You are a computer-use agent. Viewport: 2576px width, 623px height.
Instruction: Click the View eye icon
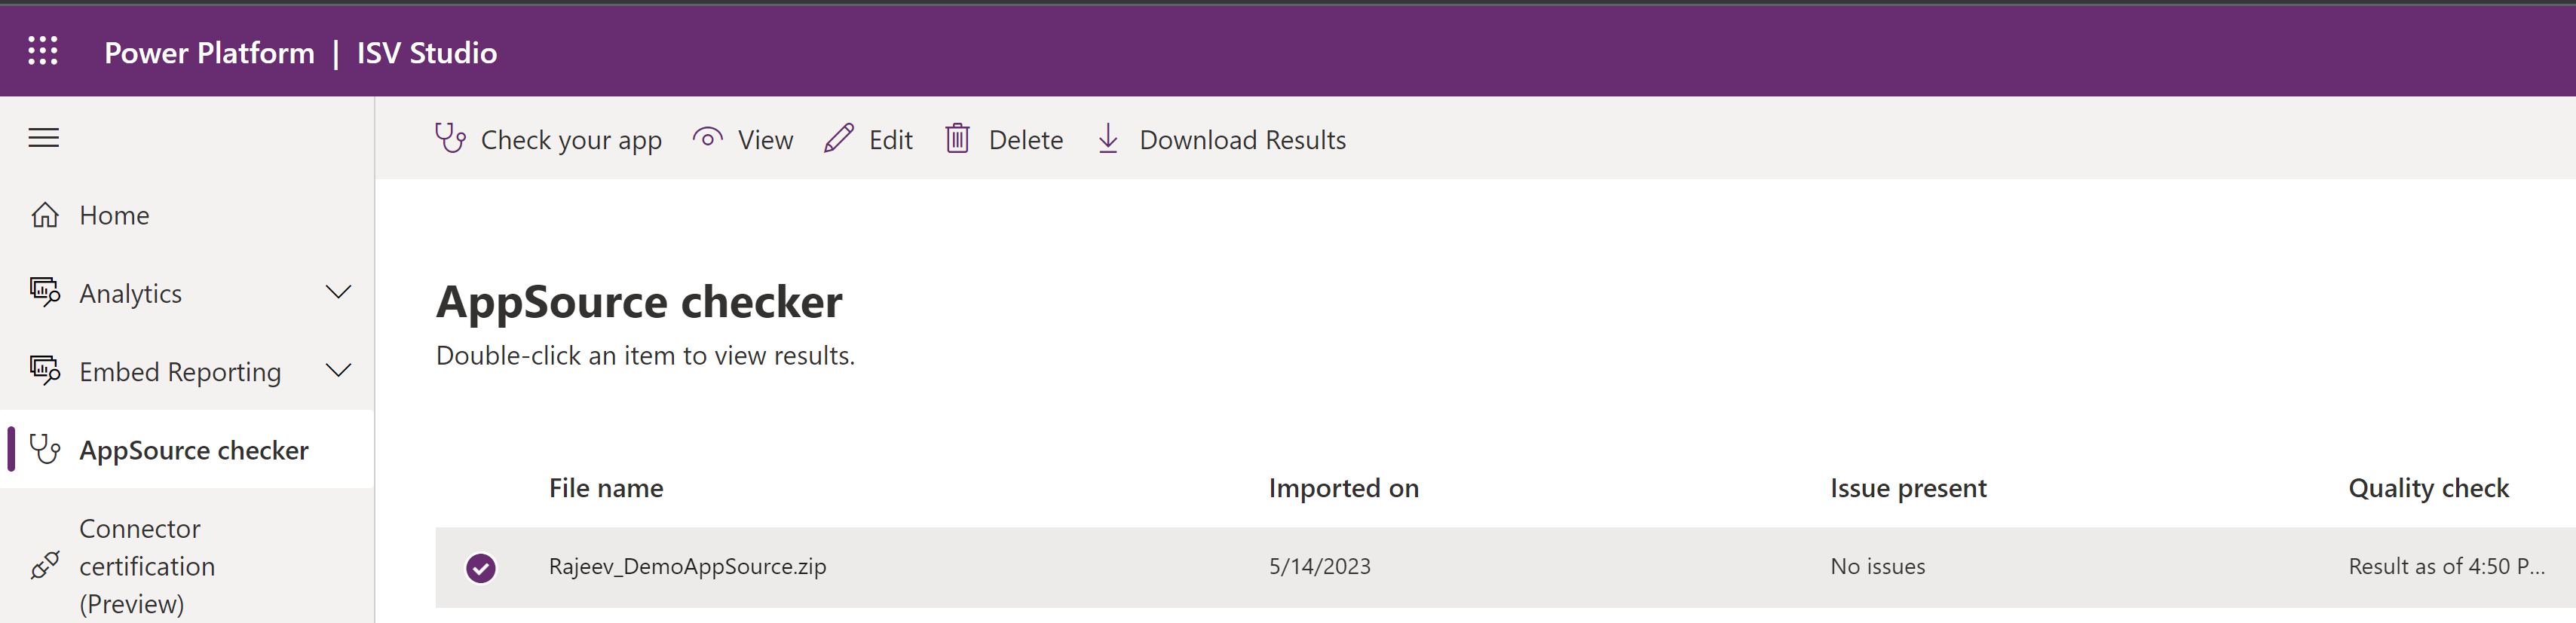click(x=707, y=139)
